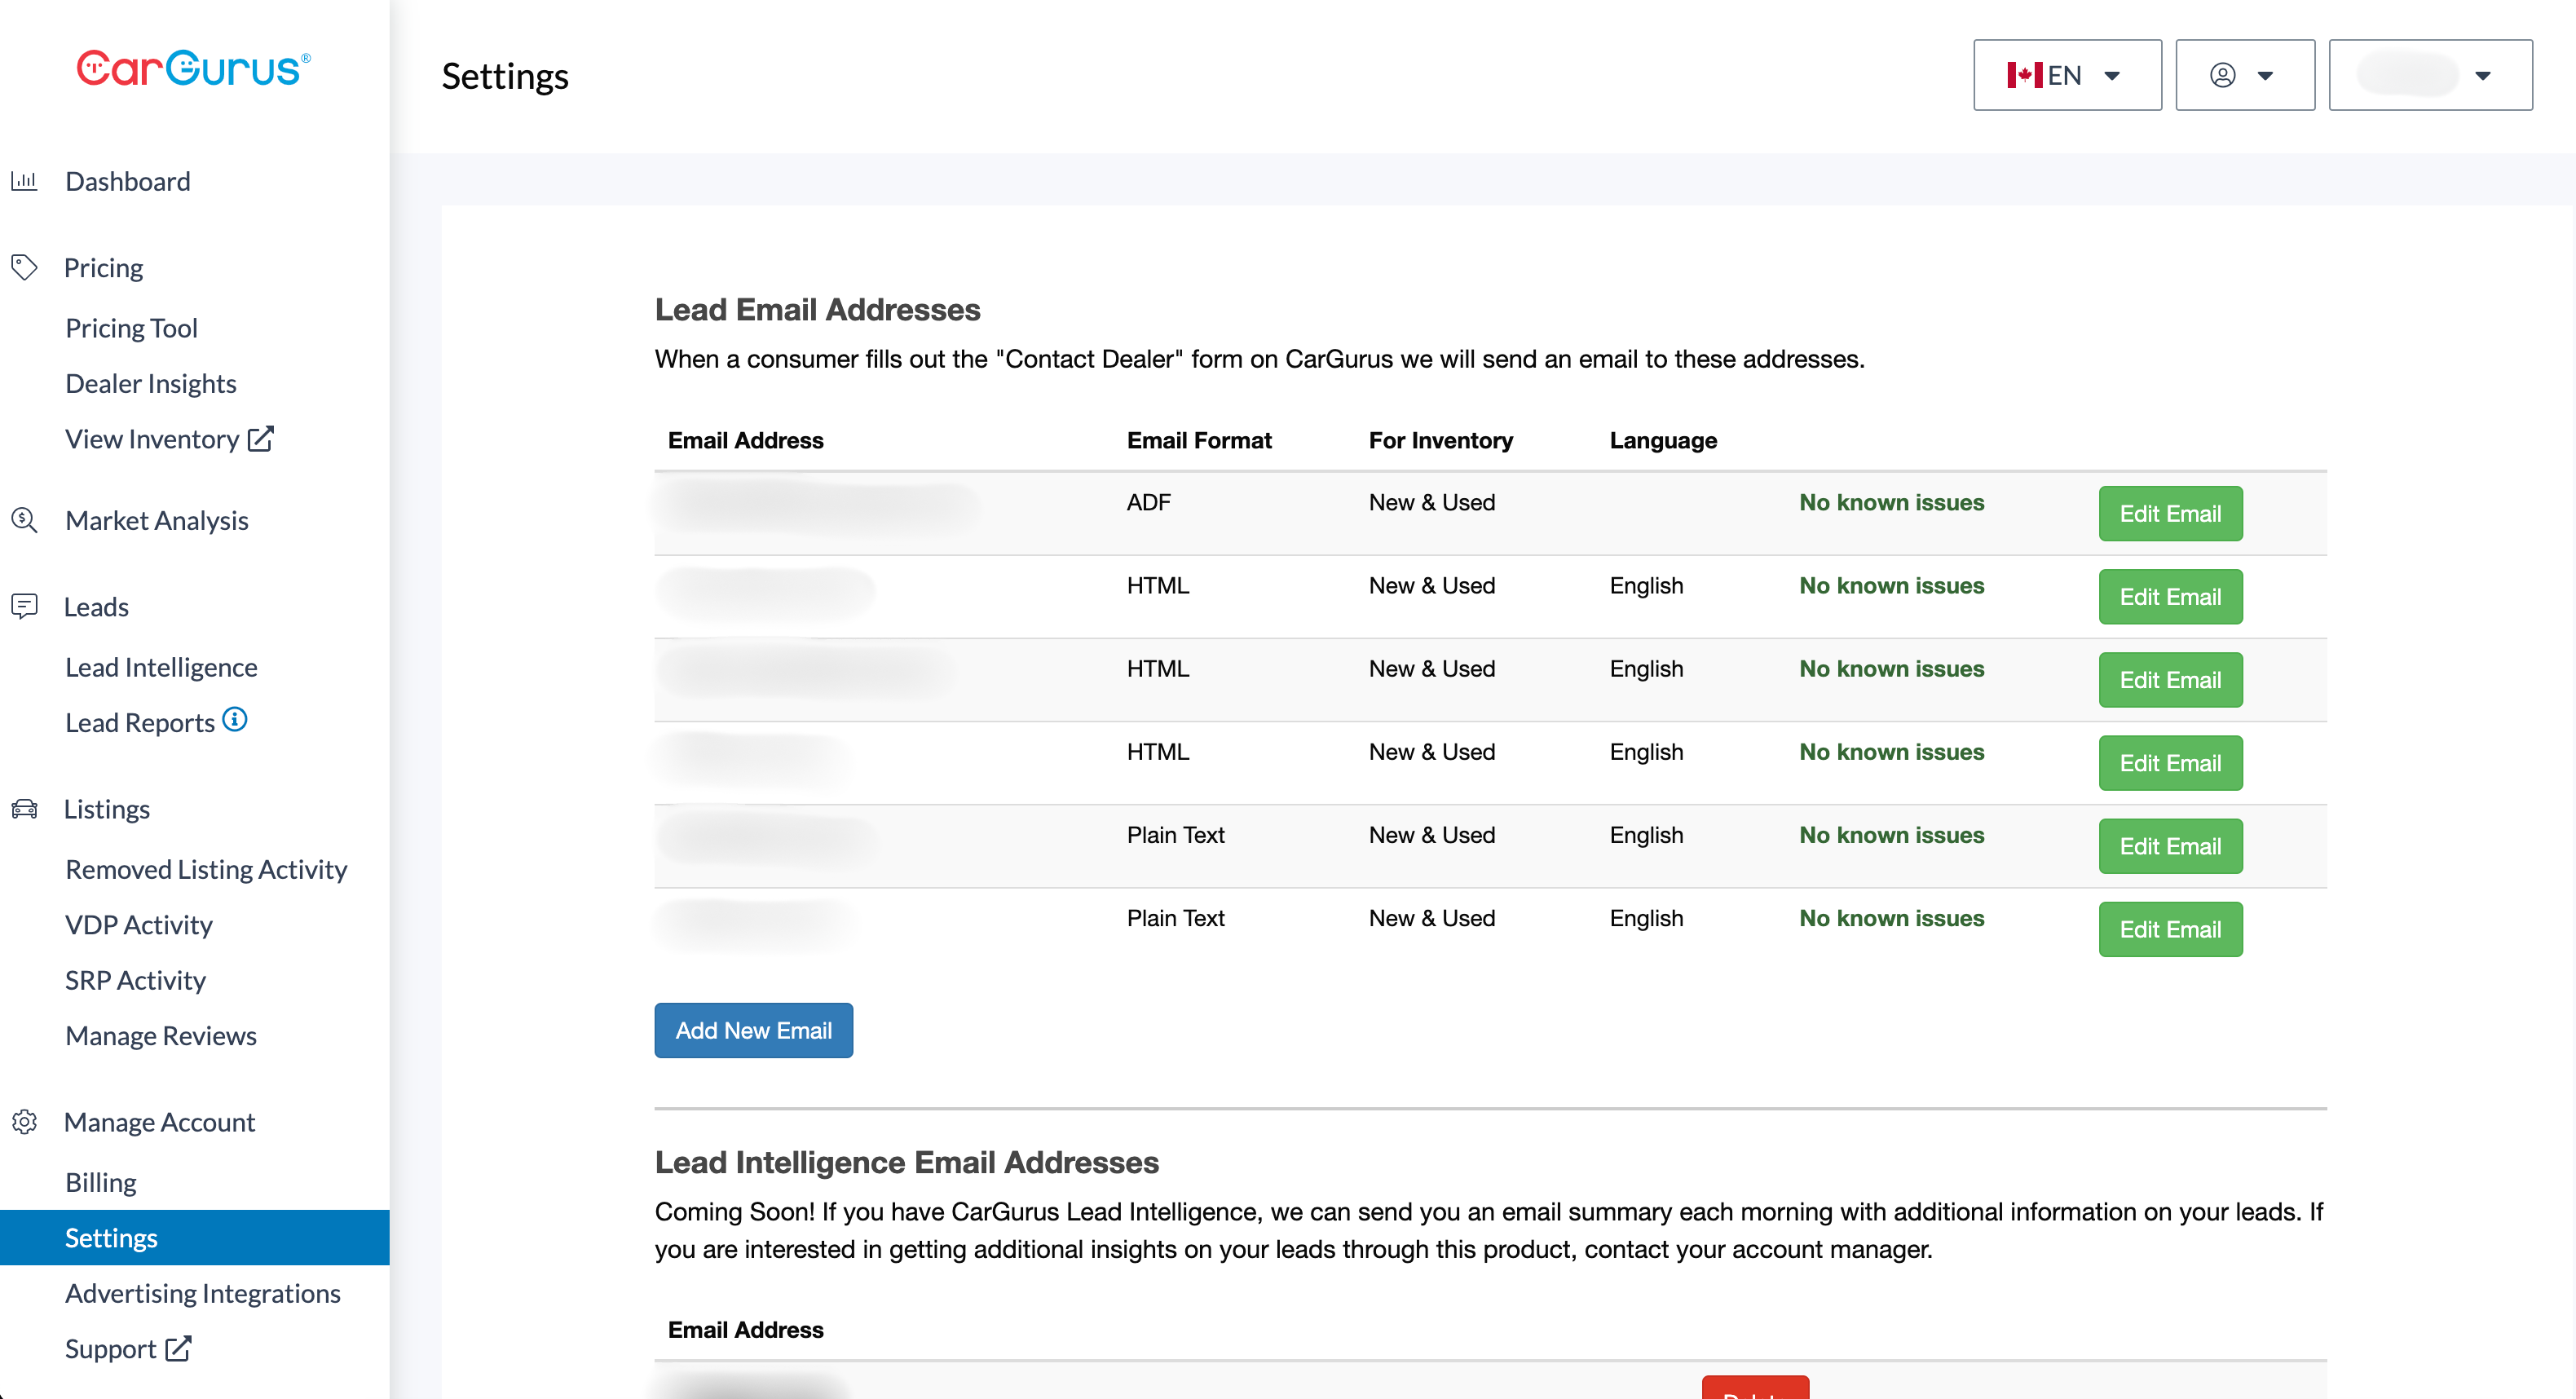Click the Dashboard bar chart icon
The height and width of the screenshot is (1399, 2576).
(x=24, y=181)
